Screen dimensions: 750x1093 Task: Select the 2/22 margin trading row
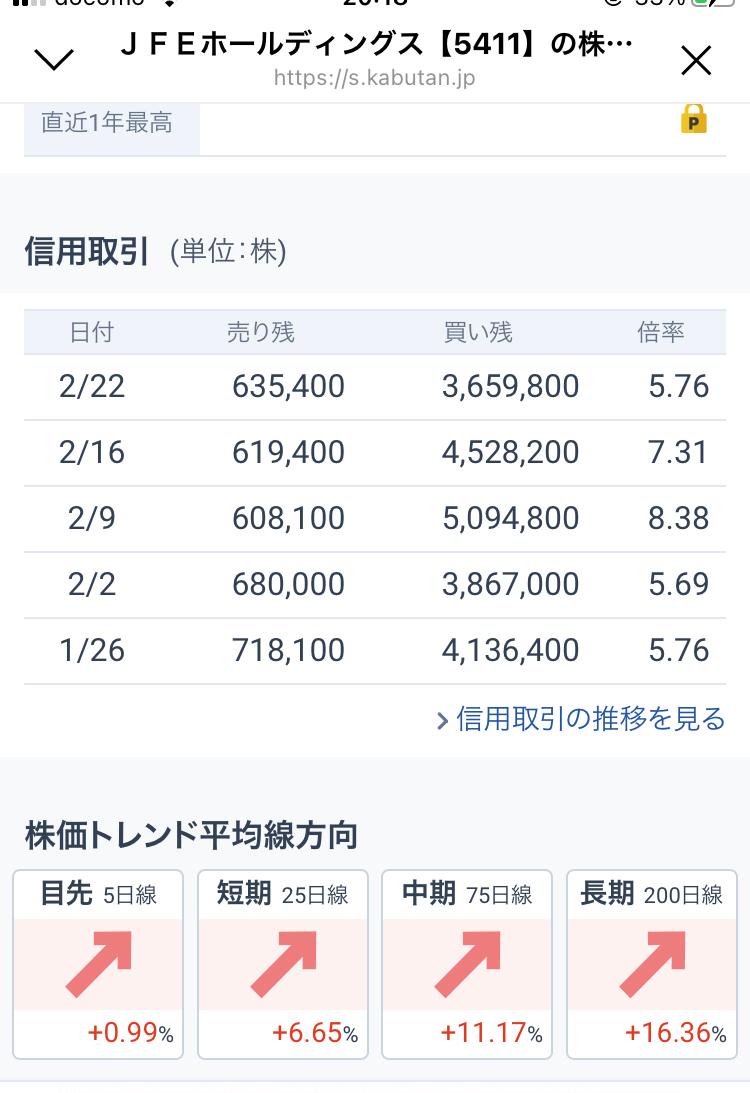coord(375,386)
